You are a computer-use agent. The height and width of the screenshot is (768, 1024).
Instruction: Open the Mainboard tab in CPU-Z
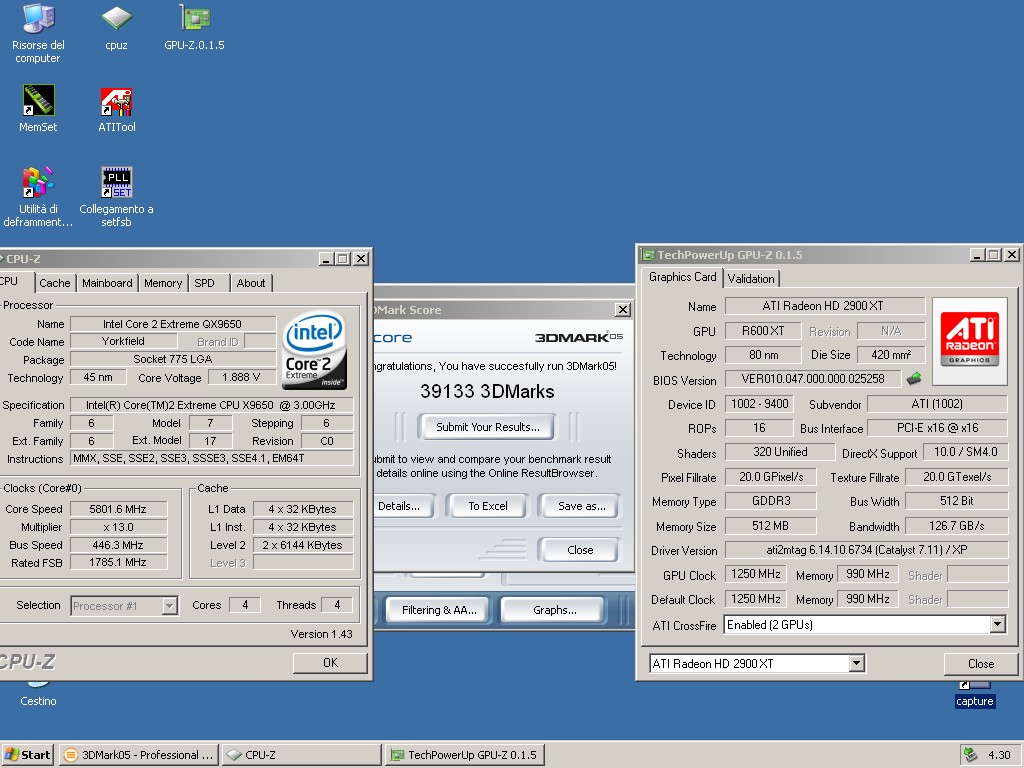tap(107, 283)
